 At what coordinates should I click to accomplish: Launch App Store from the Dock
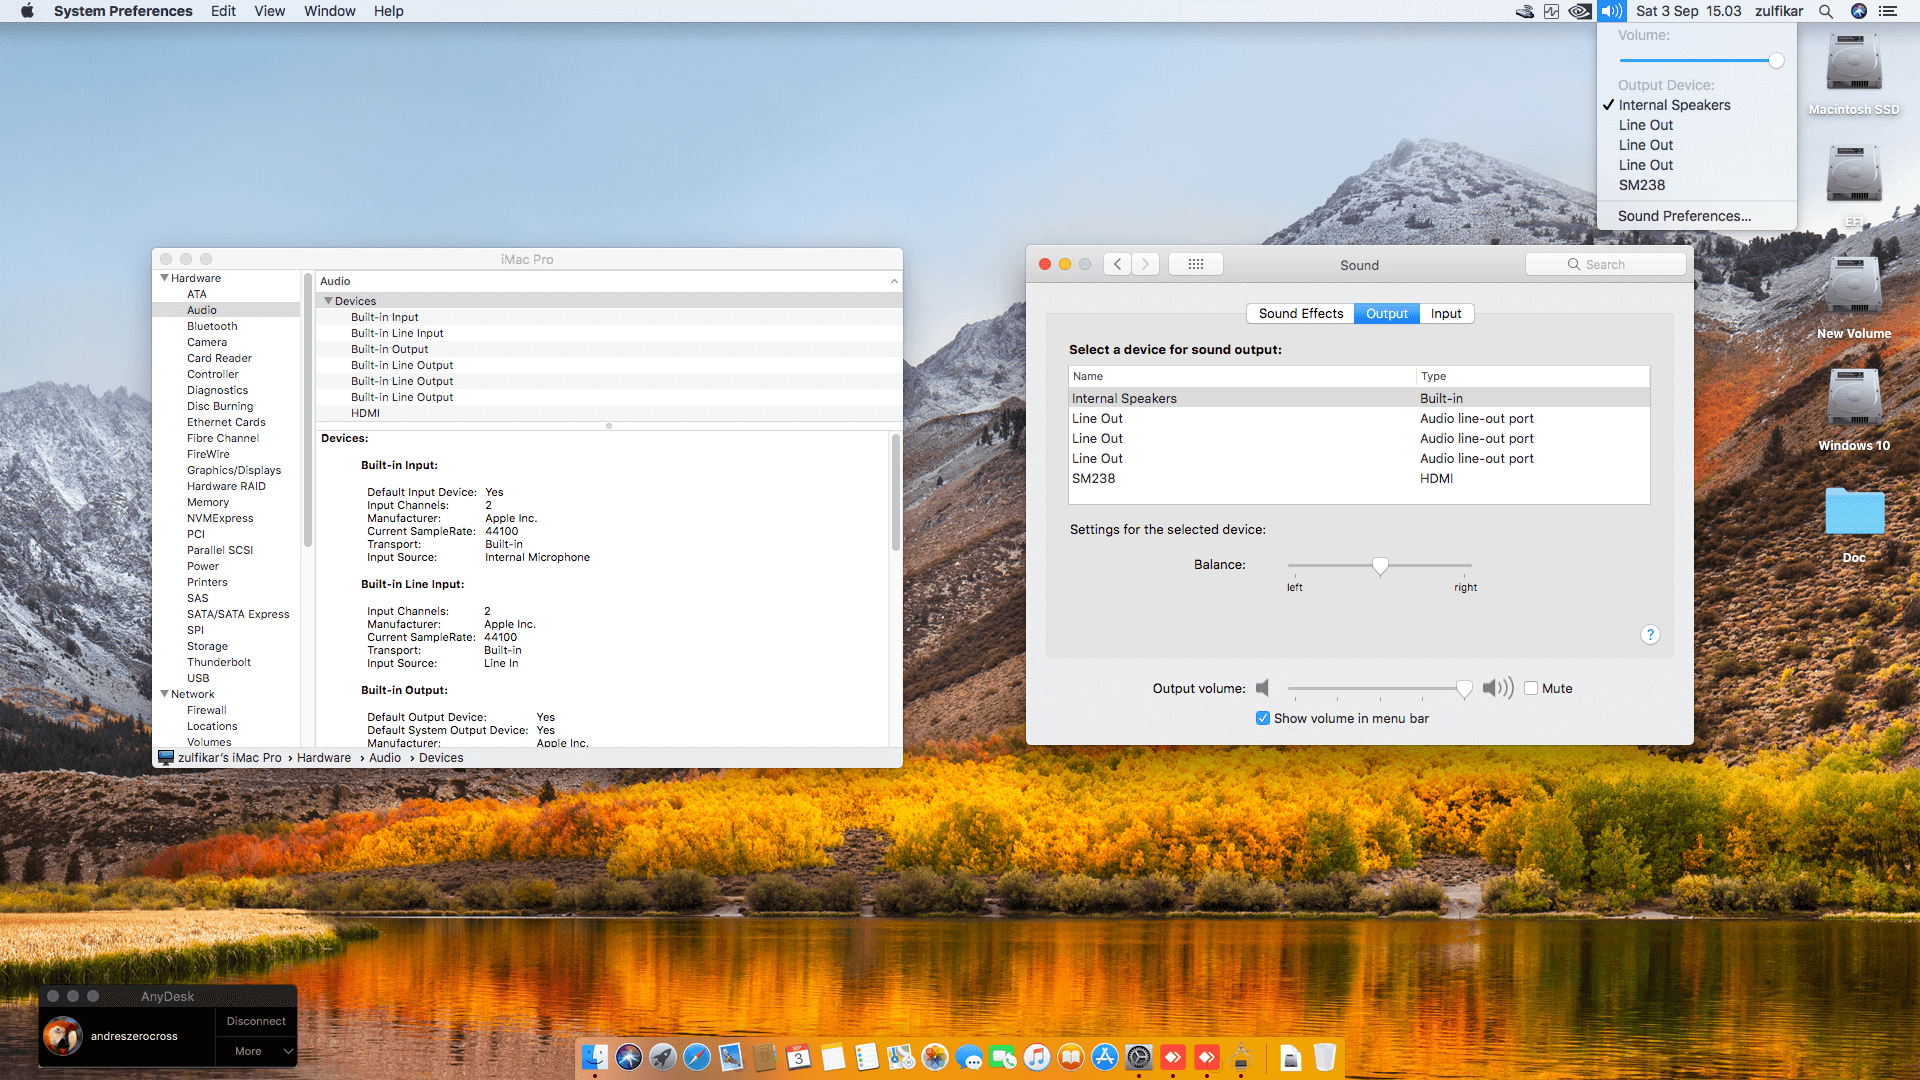(1105, 1057)
